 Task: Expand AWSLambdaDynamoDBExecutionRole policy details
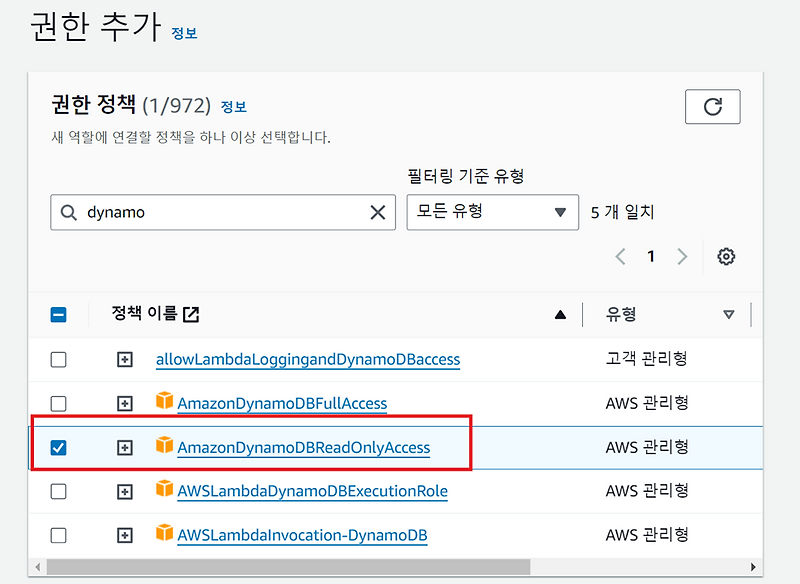point(124,491)
